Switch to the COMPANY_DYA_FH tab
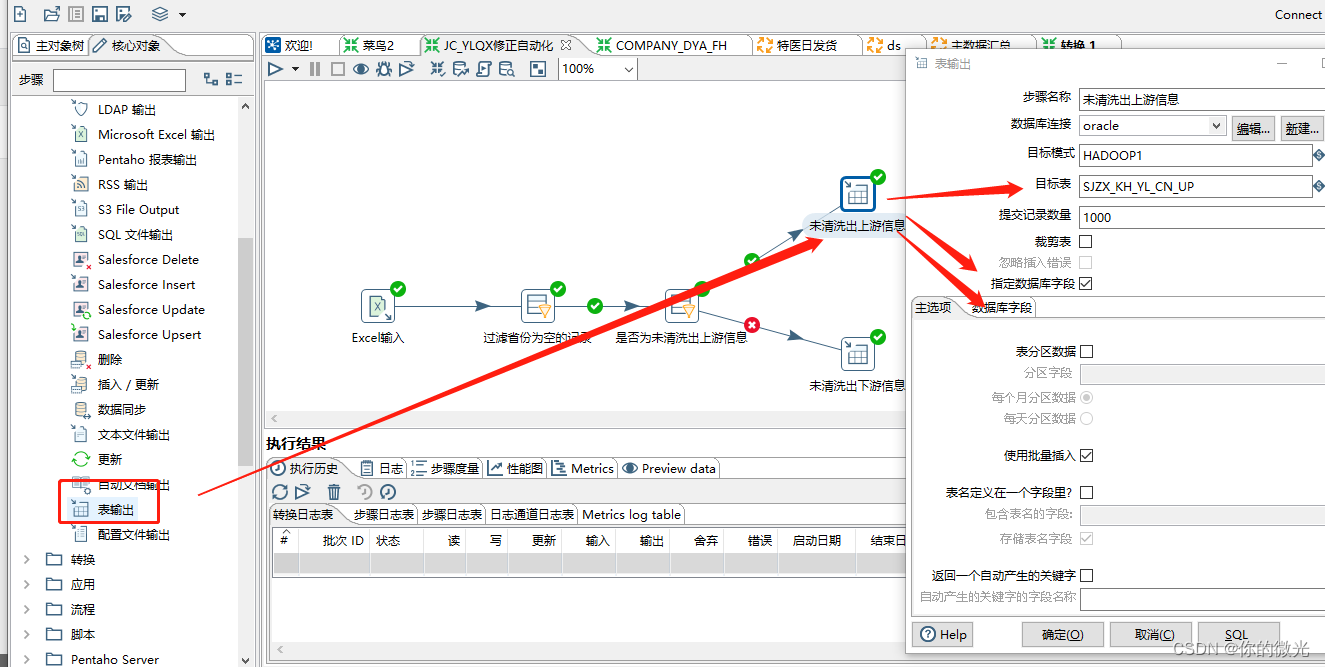Image resolution: width=1325 pixels, height=667 pixels. pyautogui.click(x=671, y=45)
